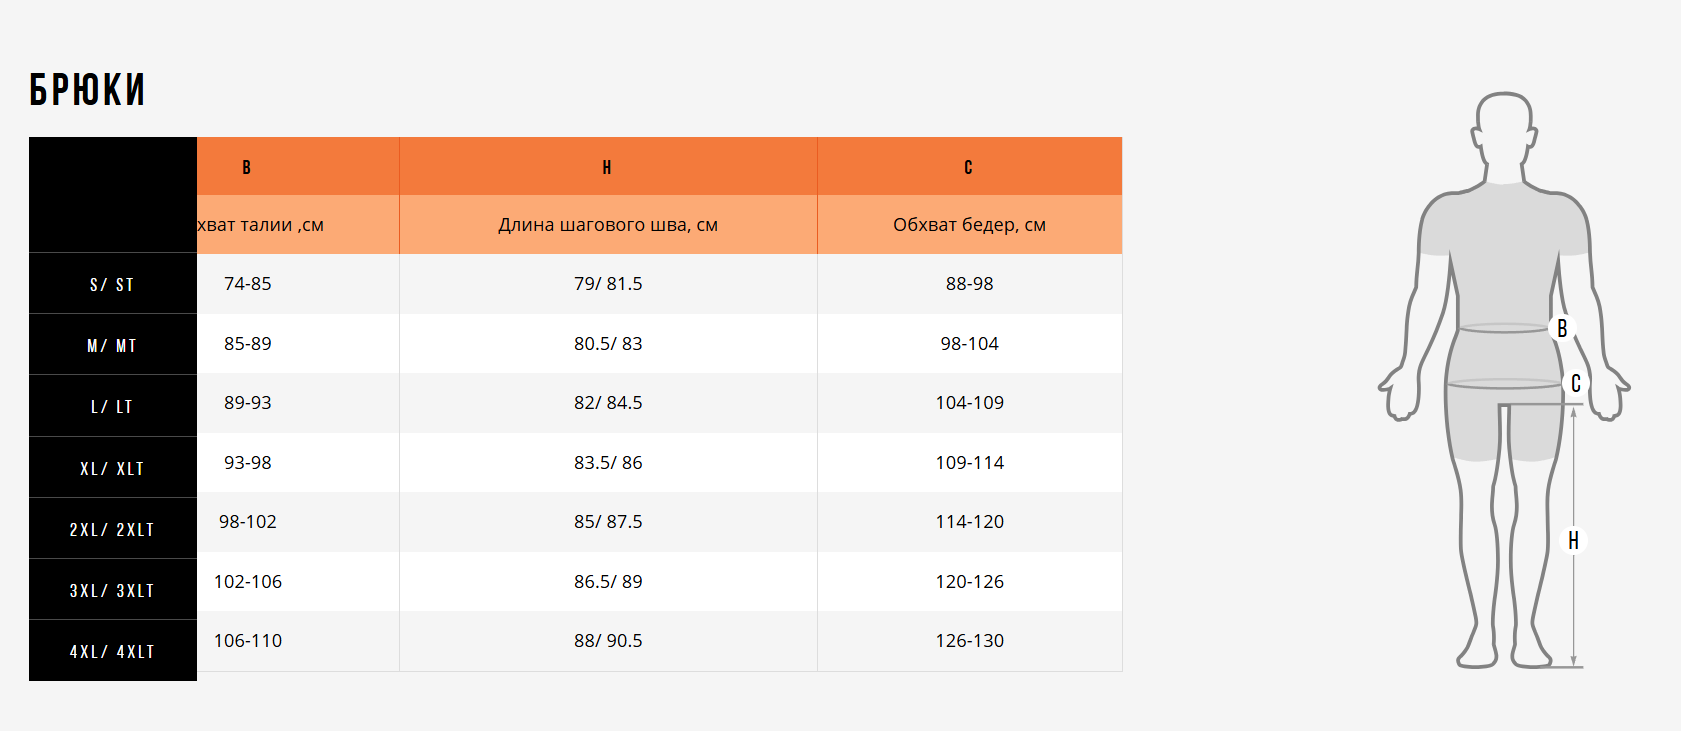
Task: Select the B column header in the table
Action: [x=246, y=167]
